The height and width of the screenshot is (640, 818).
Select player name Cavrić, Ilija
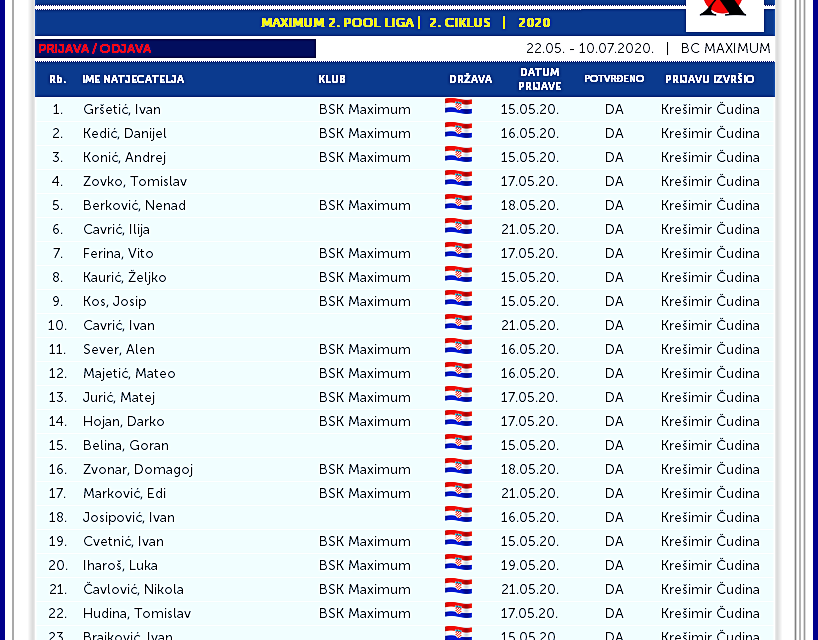(116, 230)
